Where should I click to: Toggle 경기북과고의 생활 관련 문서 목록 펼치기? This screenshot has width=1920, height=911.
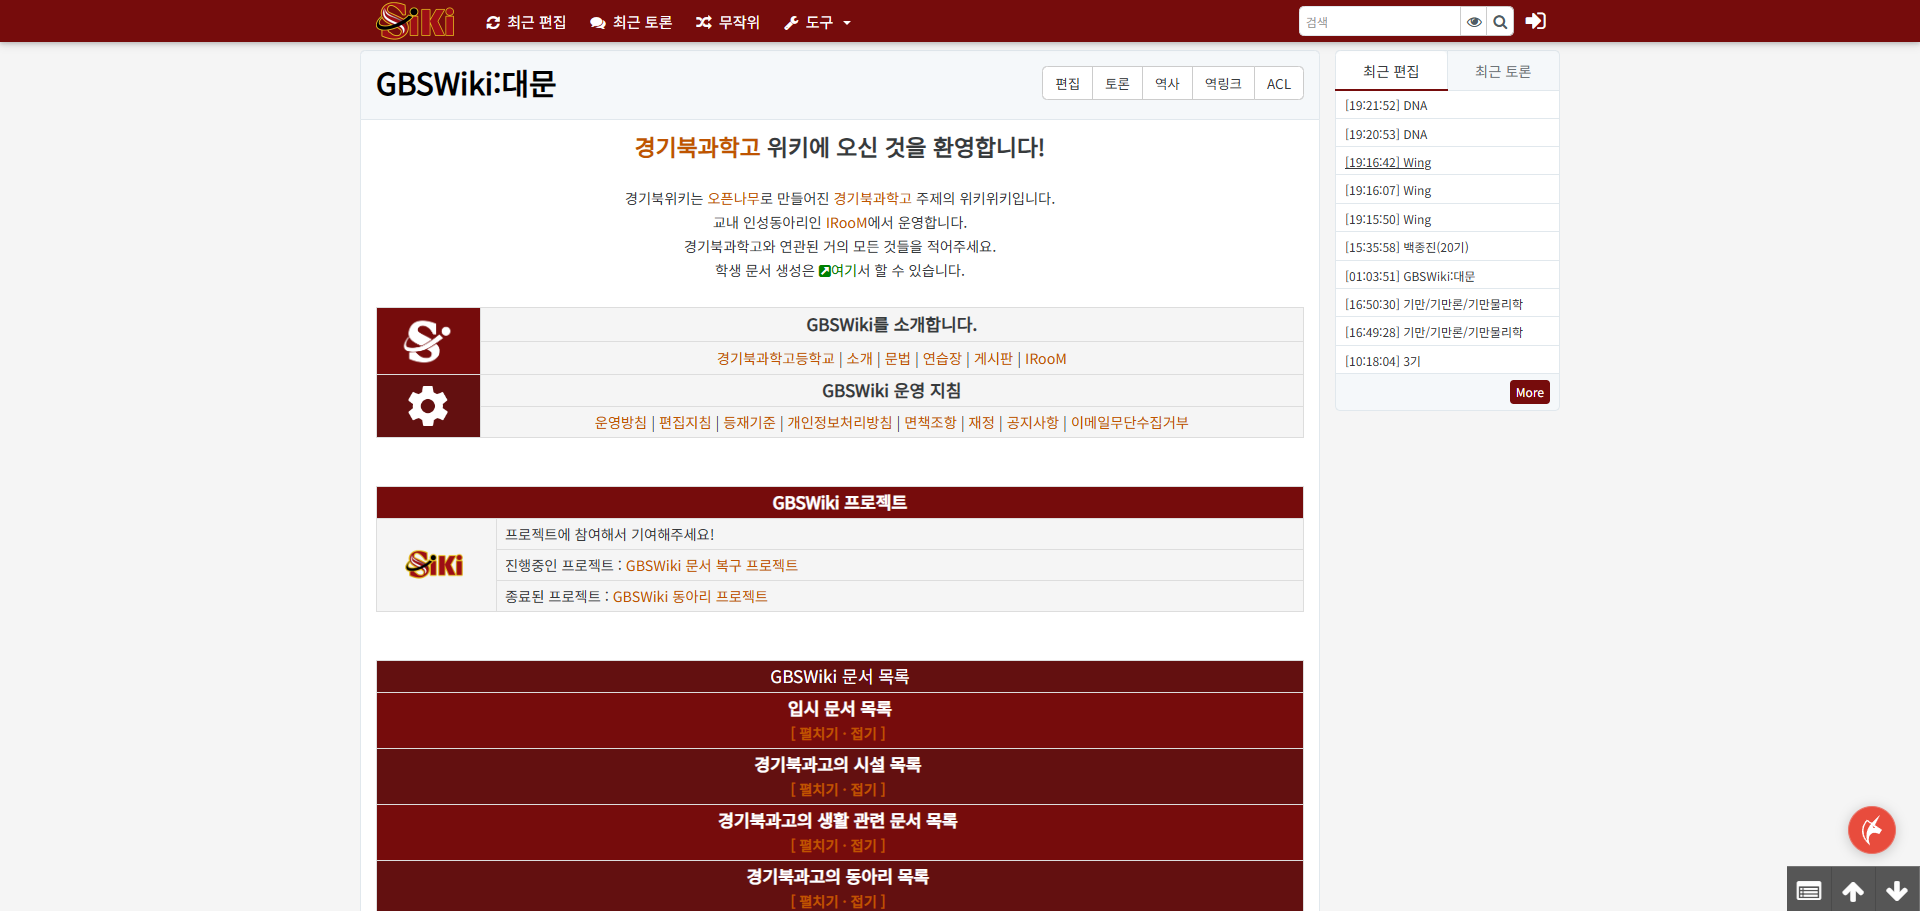[838, 846]
